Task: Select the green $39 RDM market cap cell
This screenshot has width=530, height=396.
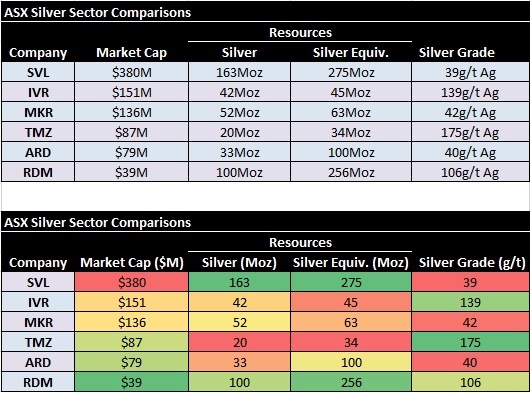Action: 131,382
